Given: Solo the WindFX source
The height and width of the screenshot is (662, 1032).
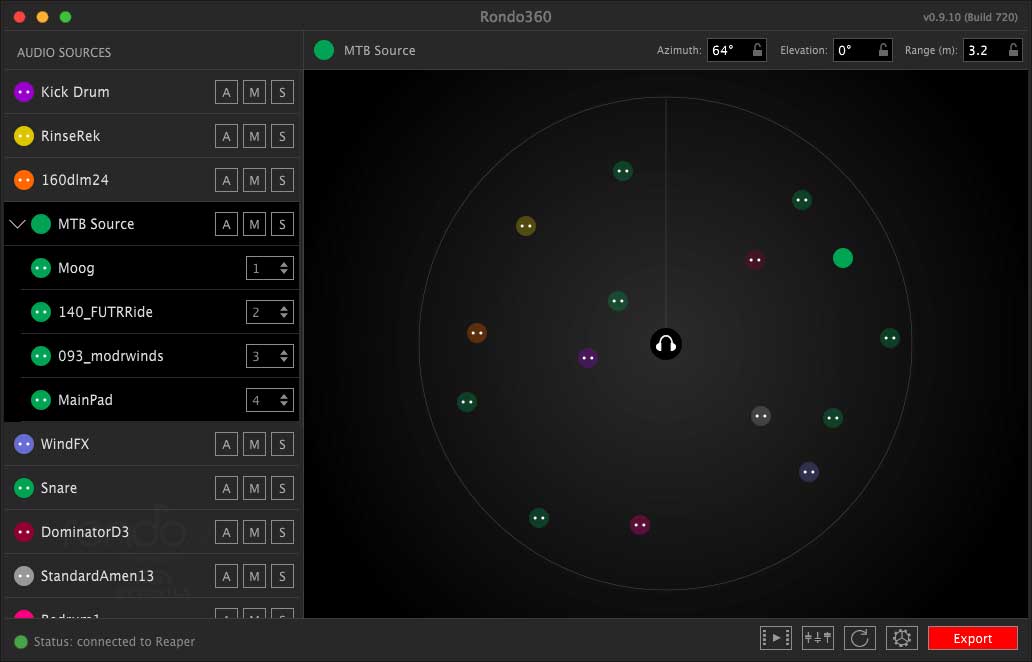Looking at the screenshot, I should (x=282, y=444).
